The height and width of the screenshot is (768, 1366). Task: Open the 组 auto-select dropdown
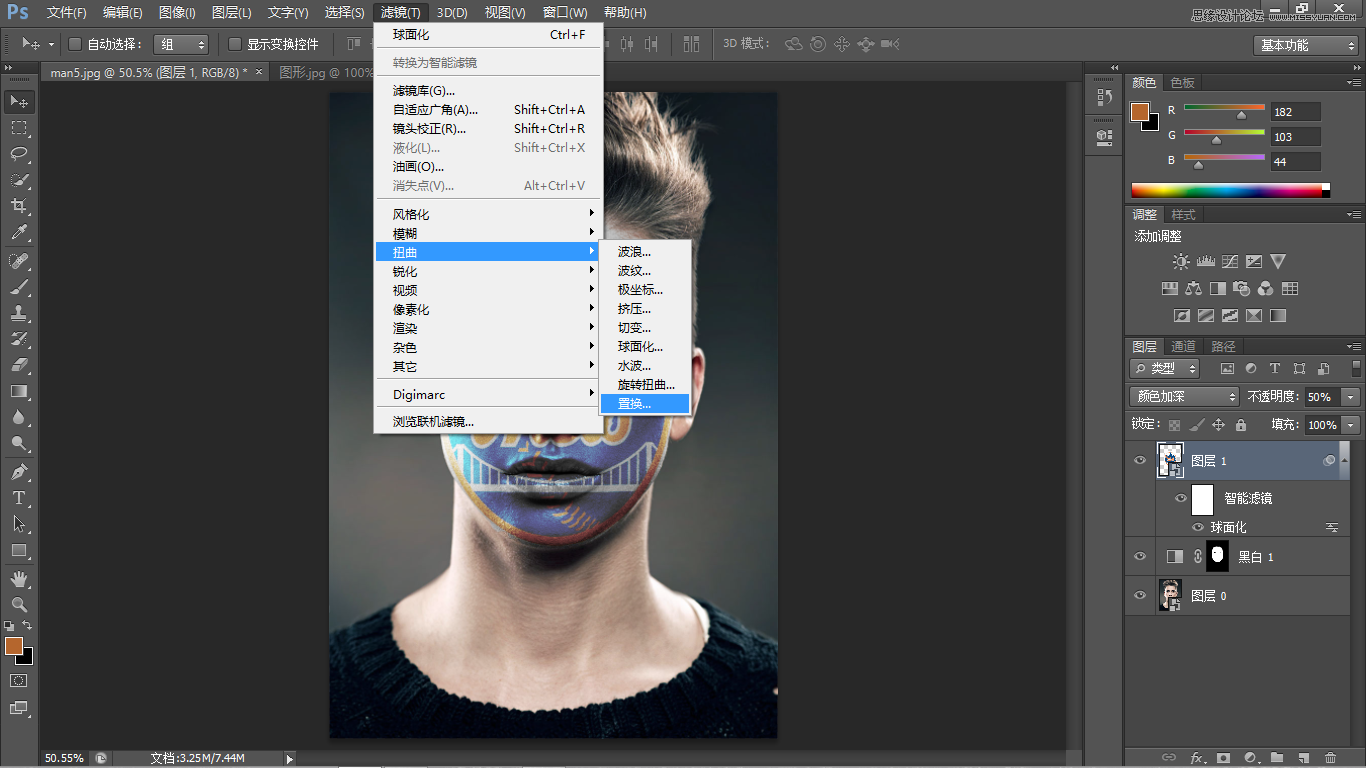coord(181,44)
